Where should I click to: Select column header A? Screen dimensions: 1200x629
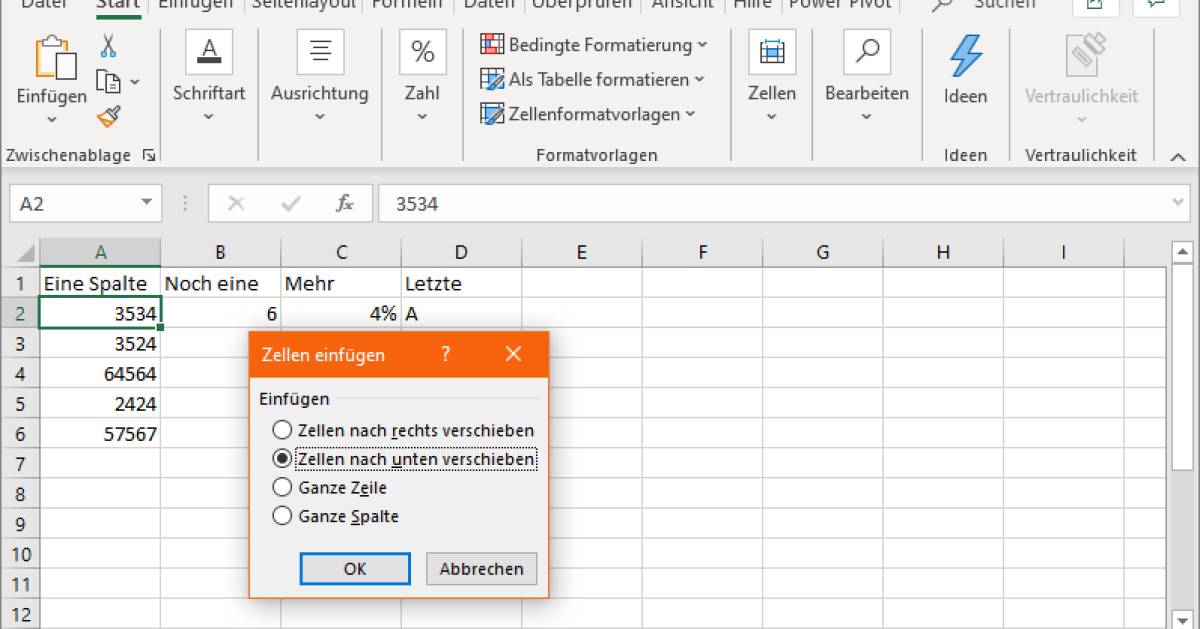pyautogui.click(x=100, y=253)
